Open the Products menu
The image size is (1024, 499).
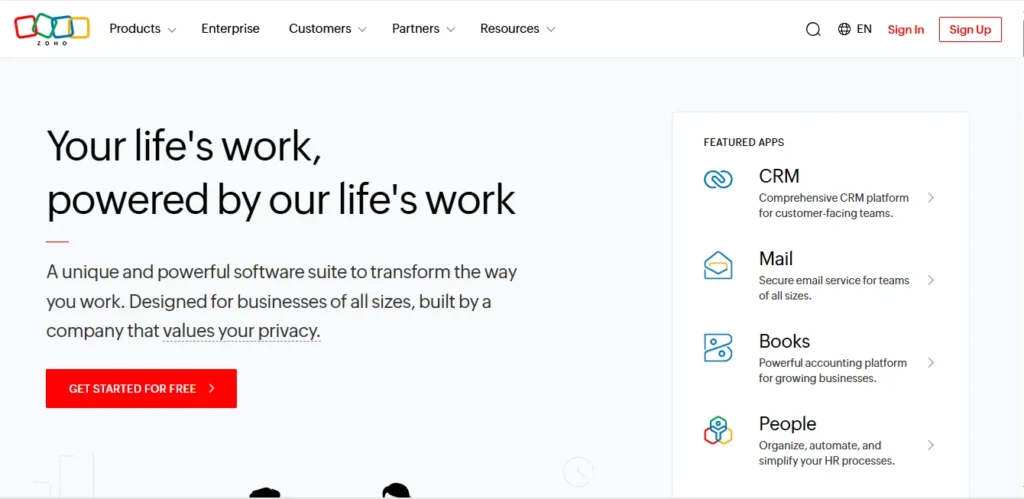coord(135,29)
